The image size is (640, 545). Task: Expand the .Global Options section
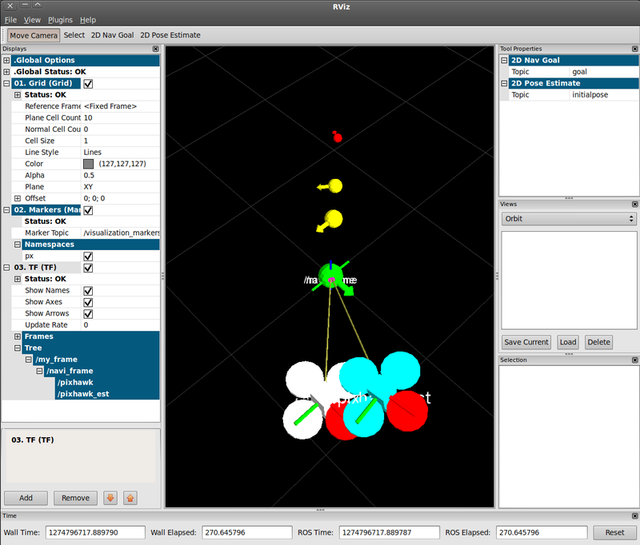click(x=7, y=60)
